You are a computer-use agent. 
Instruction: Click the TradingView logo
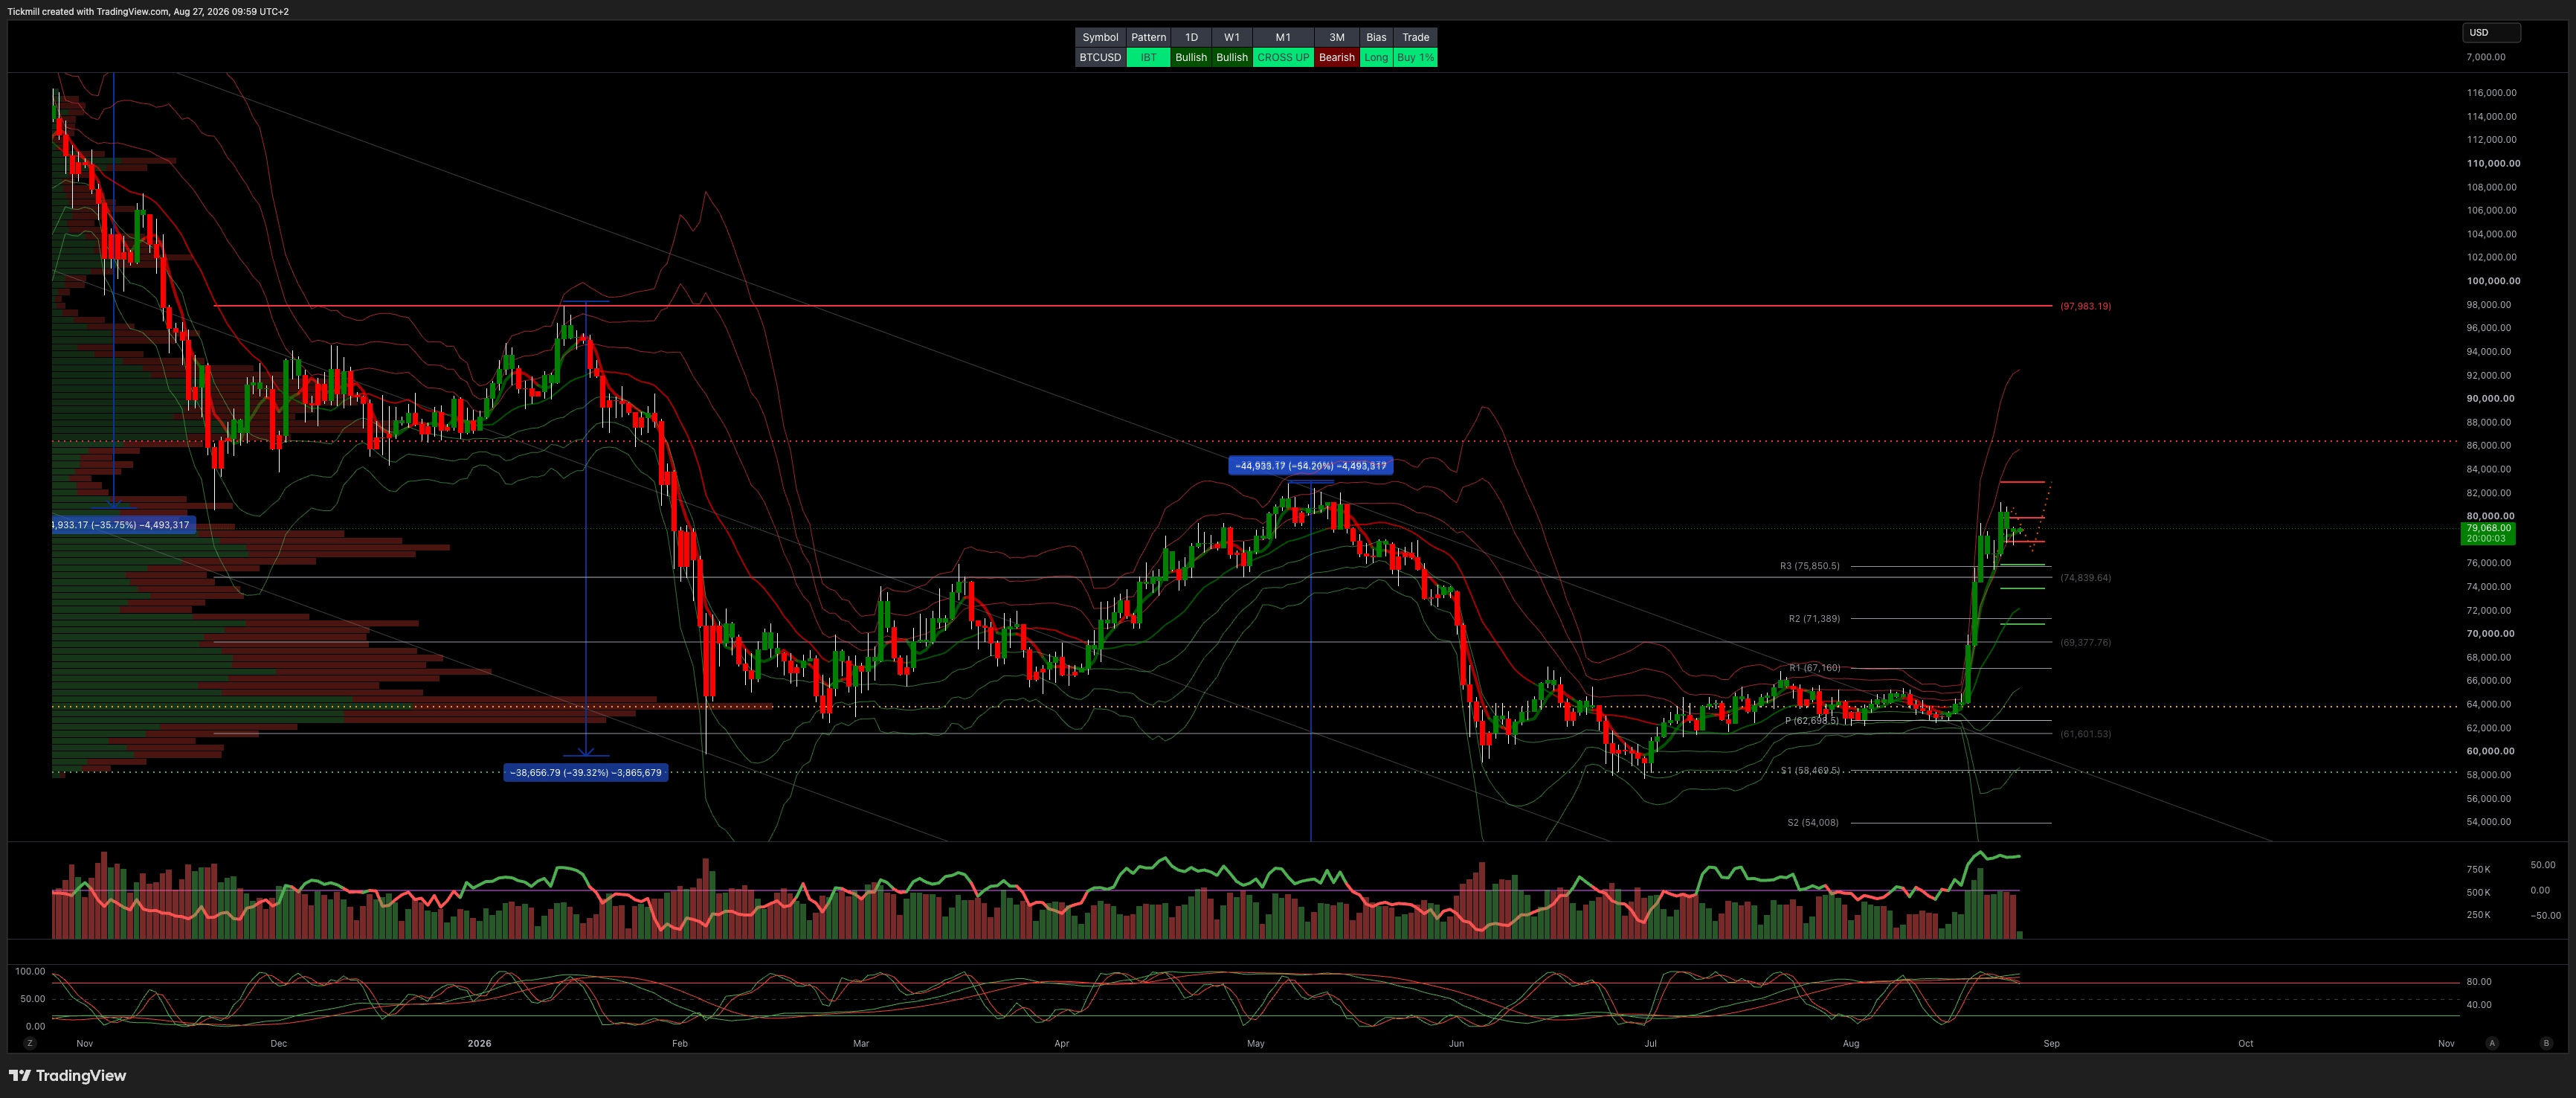point(67,1075)
